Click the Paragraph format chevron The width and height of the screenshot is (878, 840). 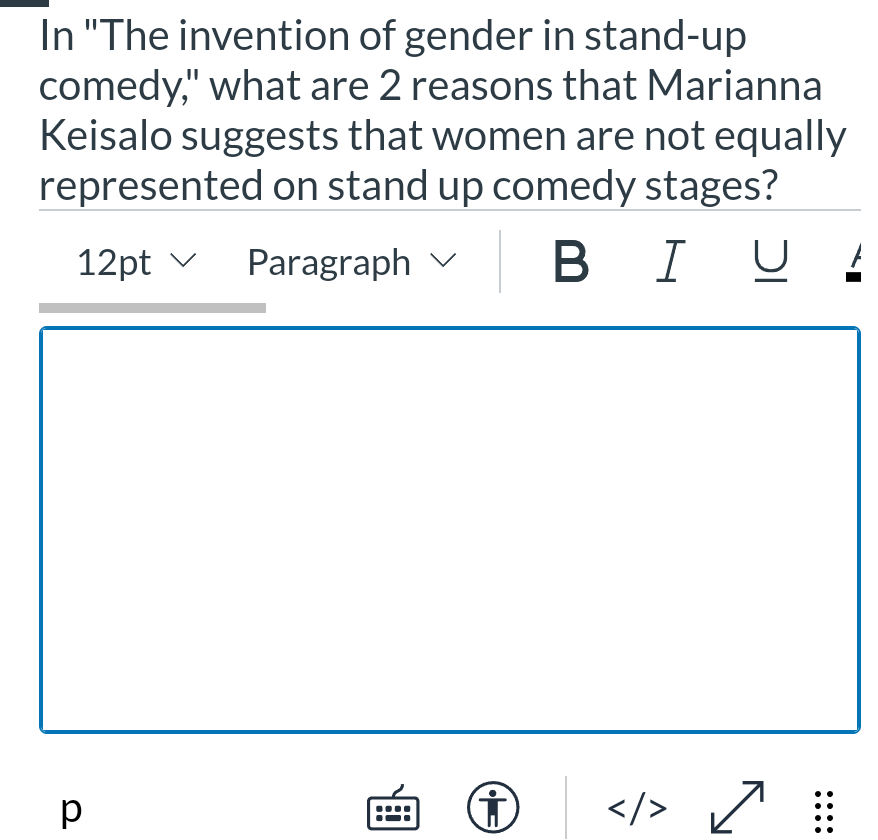pyautogui.click(x=441, y=261)
